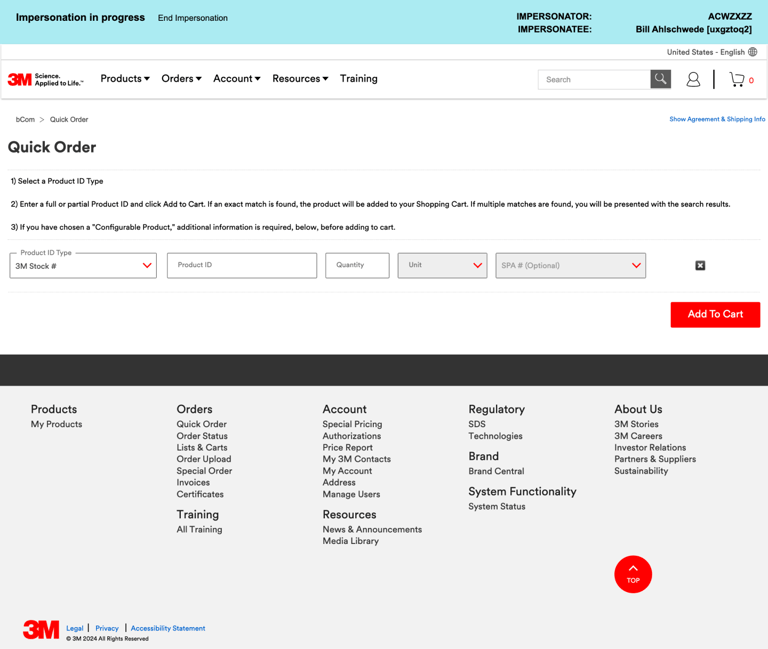Open 3M Careers footer link
The height and width of the screenshot is (649, 768).
point(638,436)
